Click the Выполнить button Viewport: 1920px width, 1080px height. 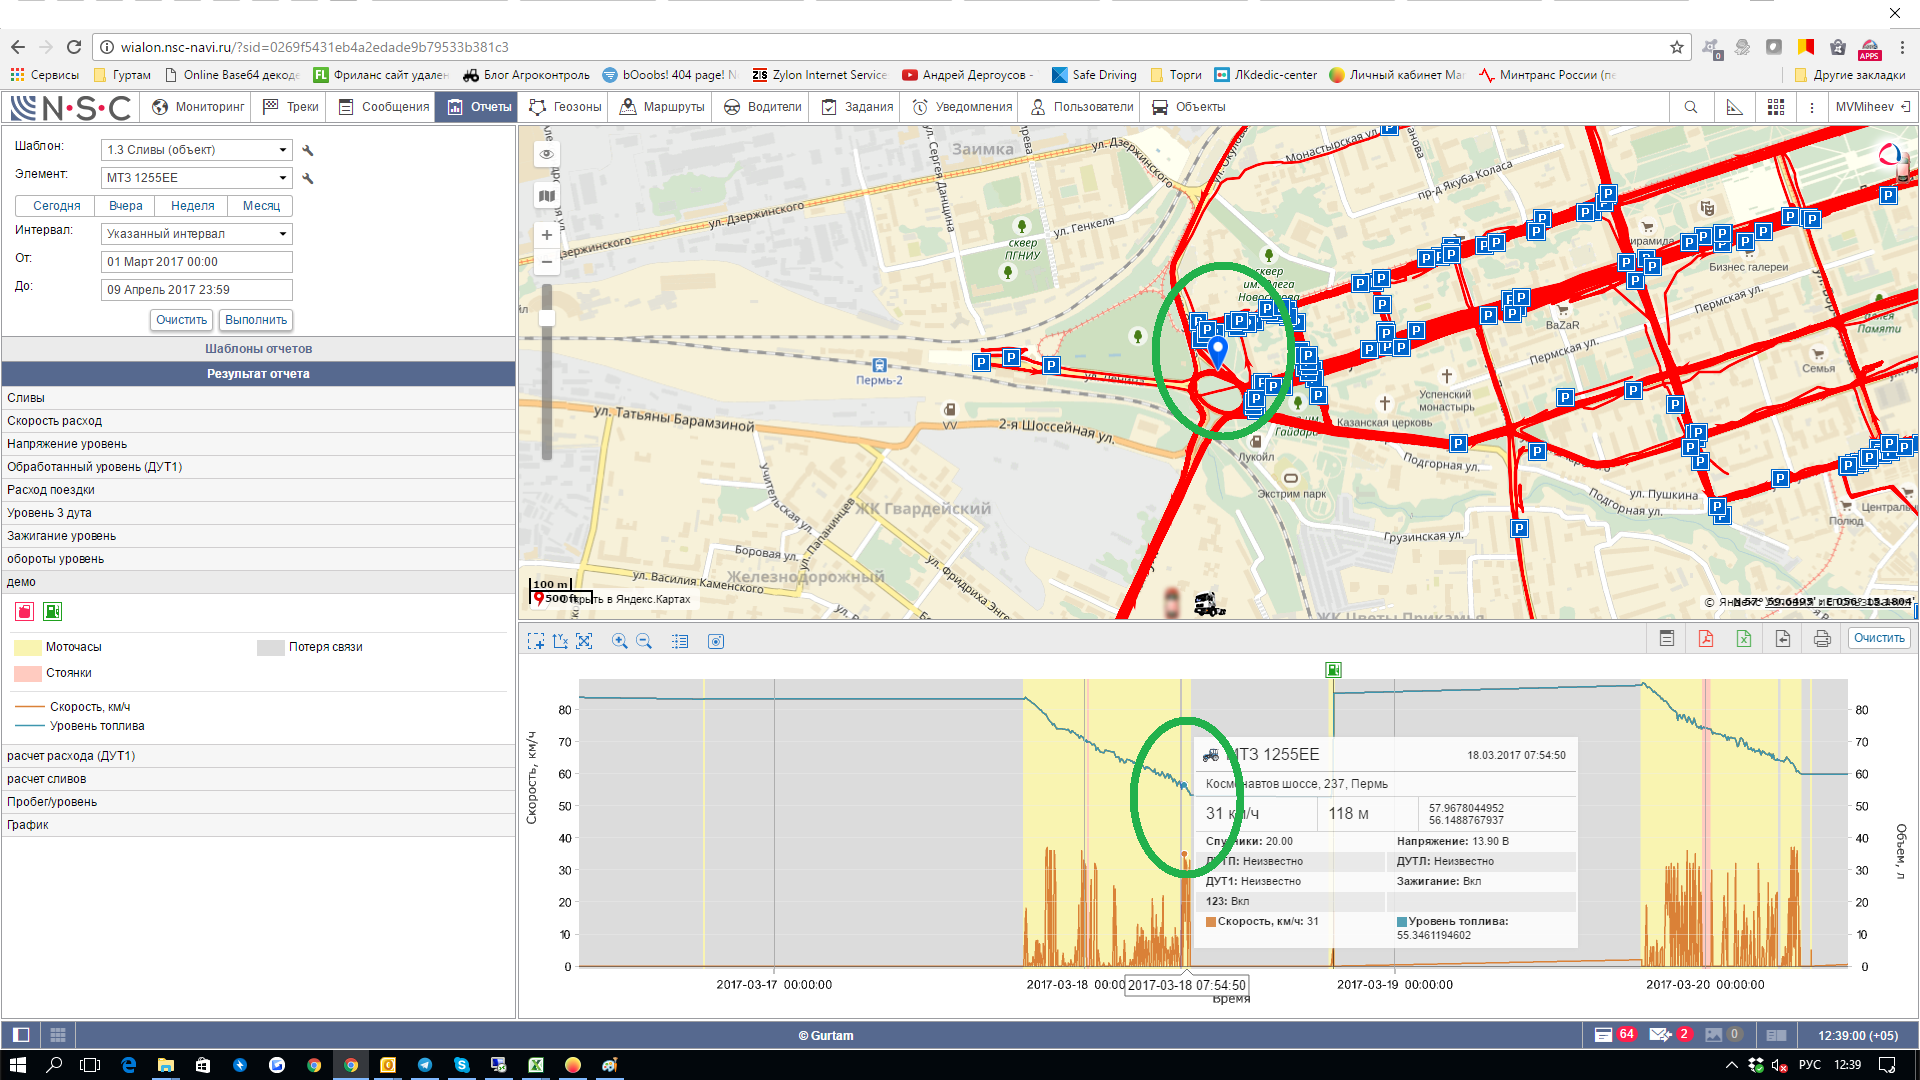[256, 320]
